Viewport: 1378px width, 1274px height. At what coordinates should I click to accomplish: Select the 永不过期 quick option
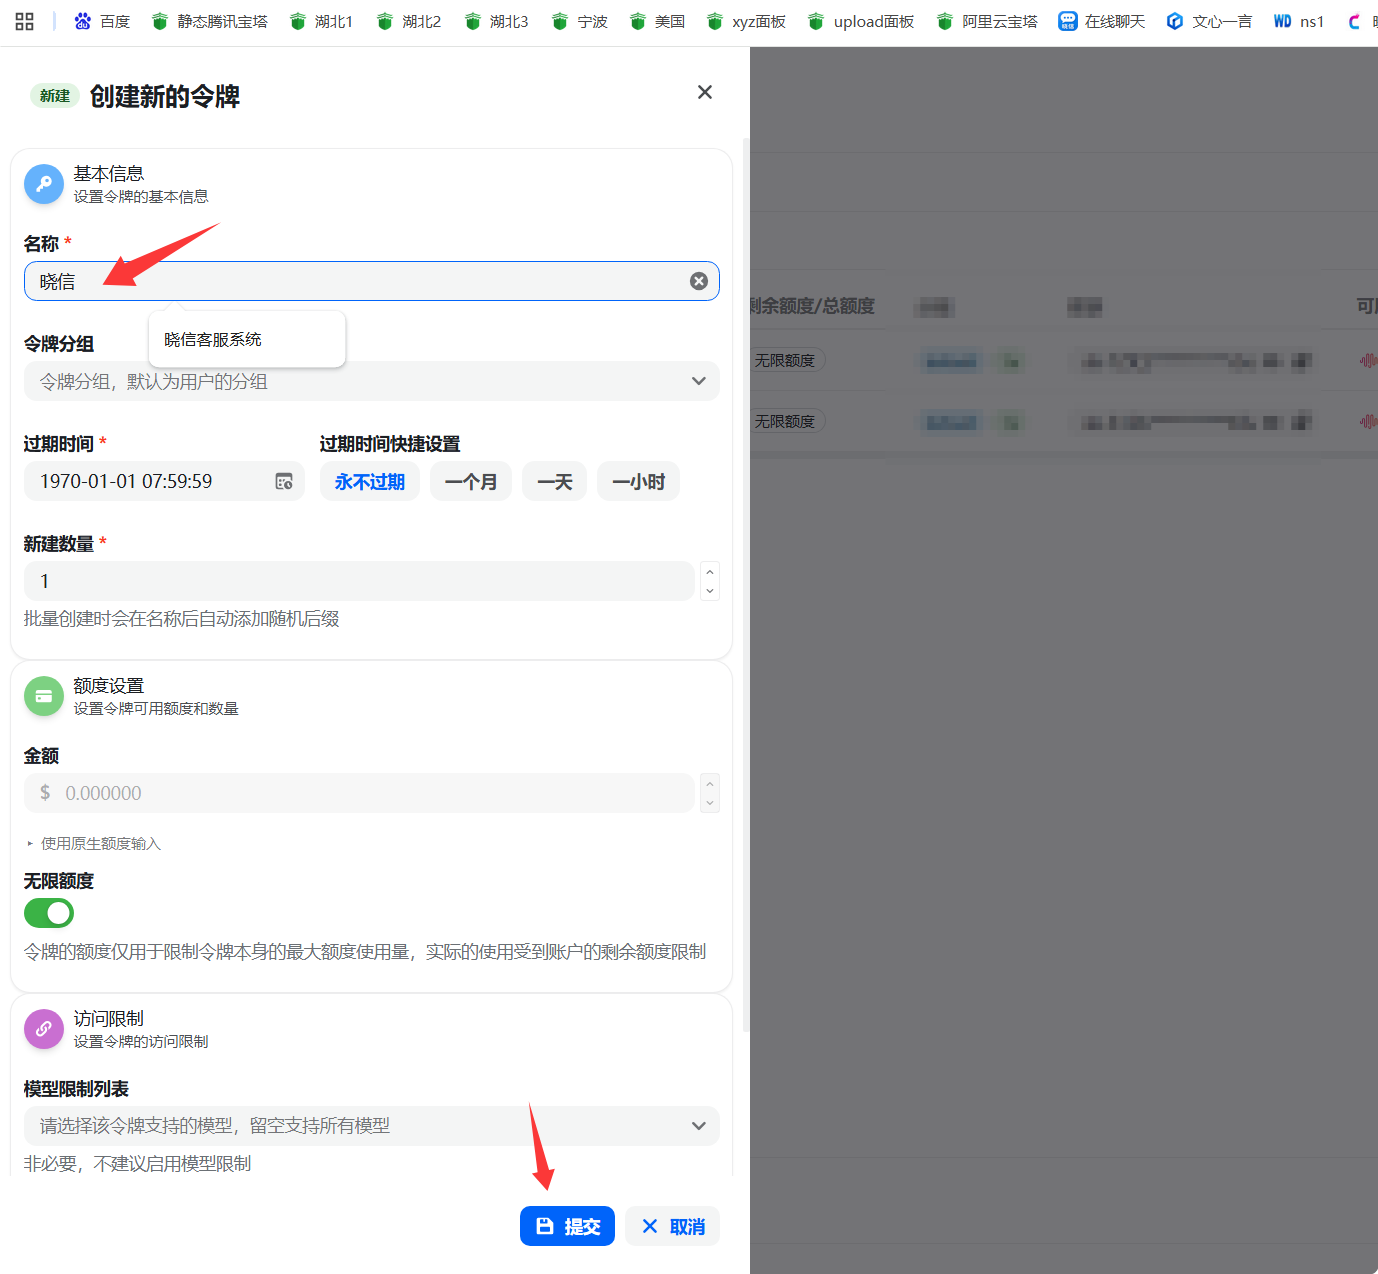tap(370, 481)
